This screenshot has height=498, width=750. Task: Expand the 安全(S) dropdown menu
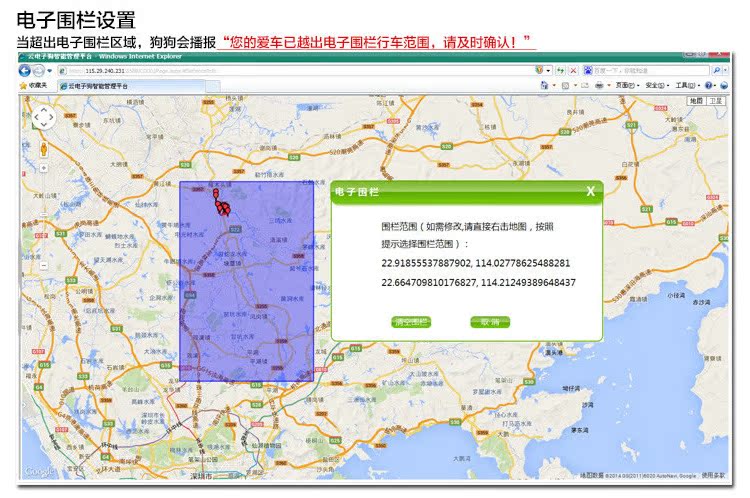click(656, 86)
